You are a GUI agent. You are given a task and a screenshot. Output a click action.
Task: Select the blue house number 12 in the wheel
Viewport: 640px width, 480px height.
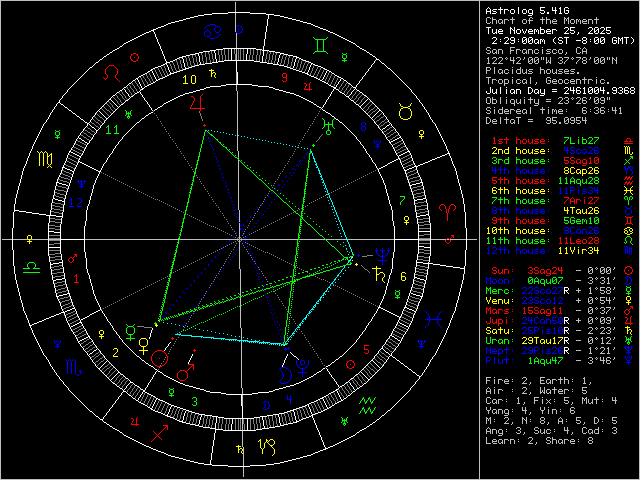tap(76, 202)
